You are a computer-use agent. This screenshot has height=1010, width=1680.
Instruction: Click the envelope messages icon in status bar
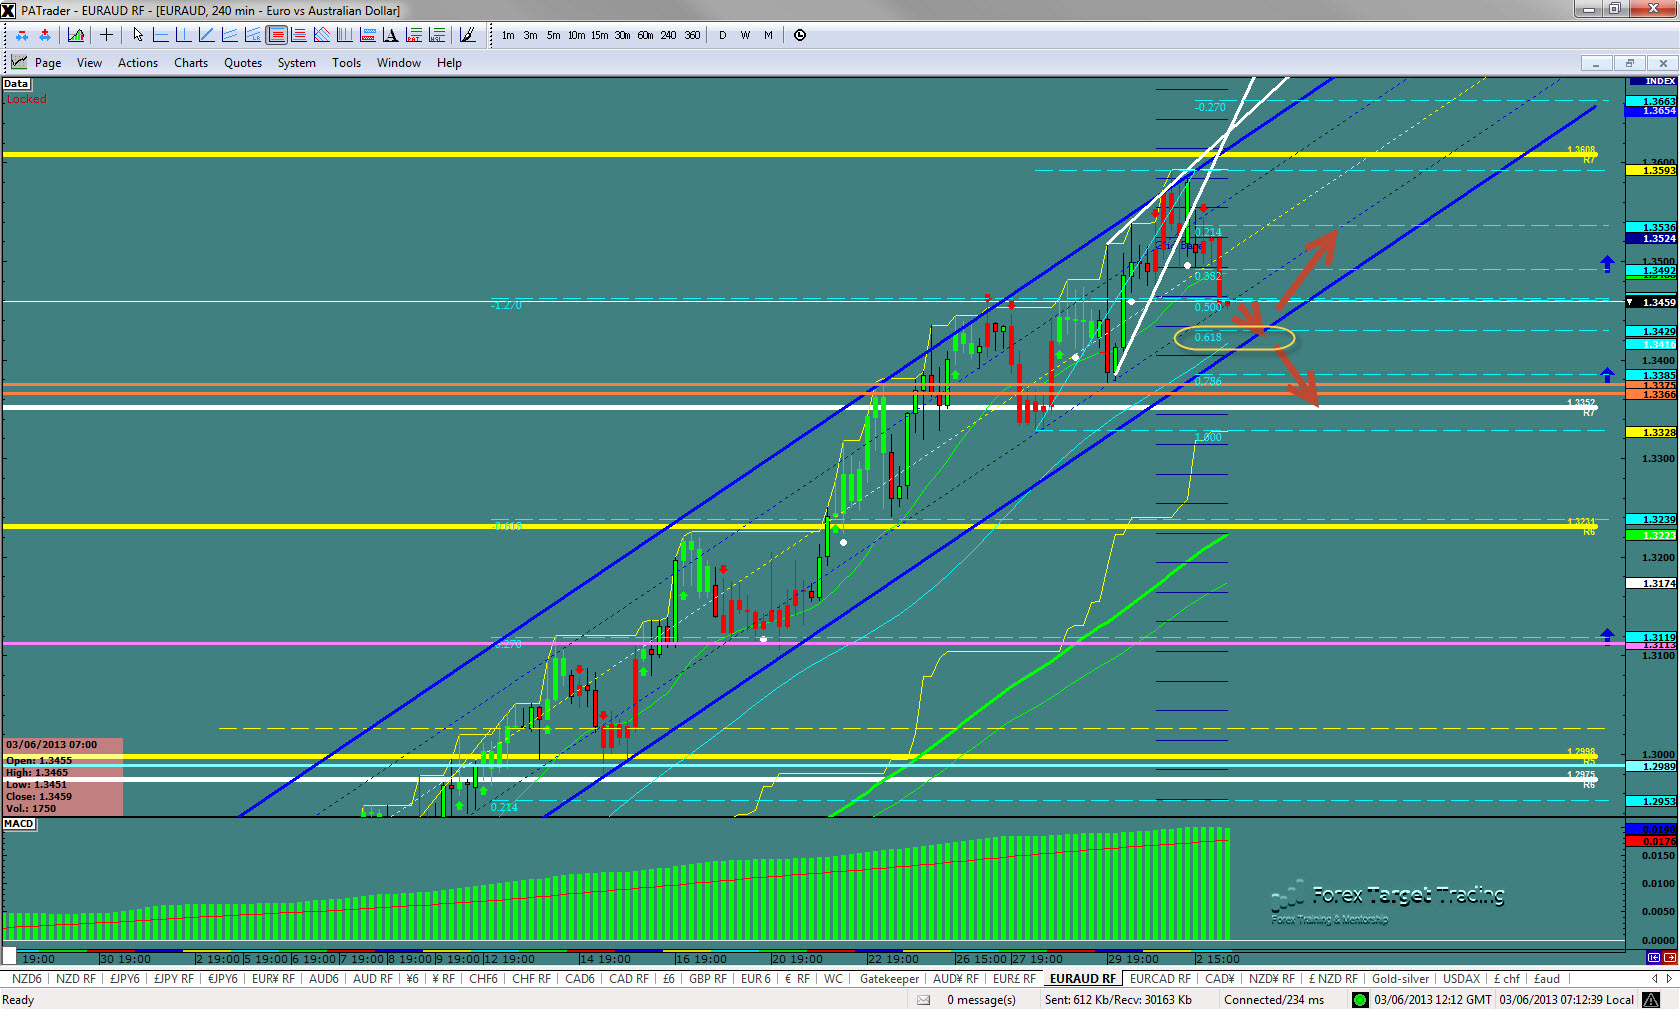pos(923,1000)
